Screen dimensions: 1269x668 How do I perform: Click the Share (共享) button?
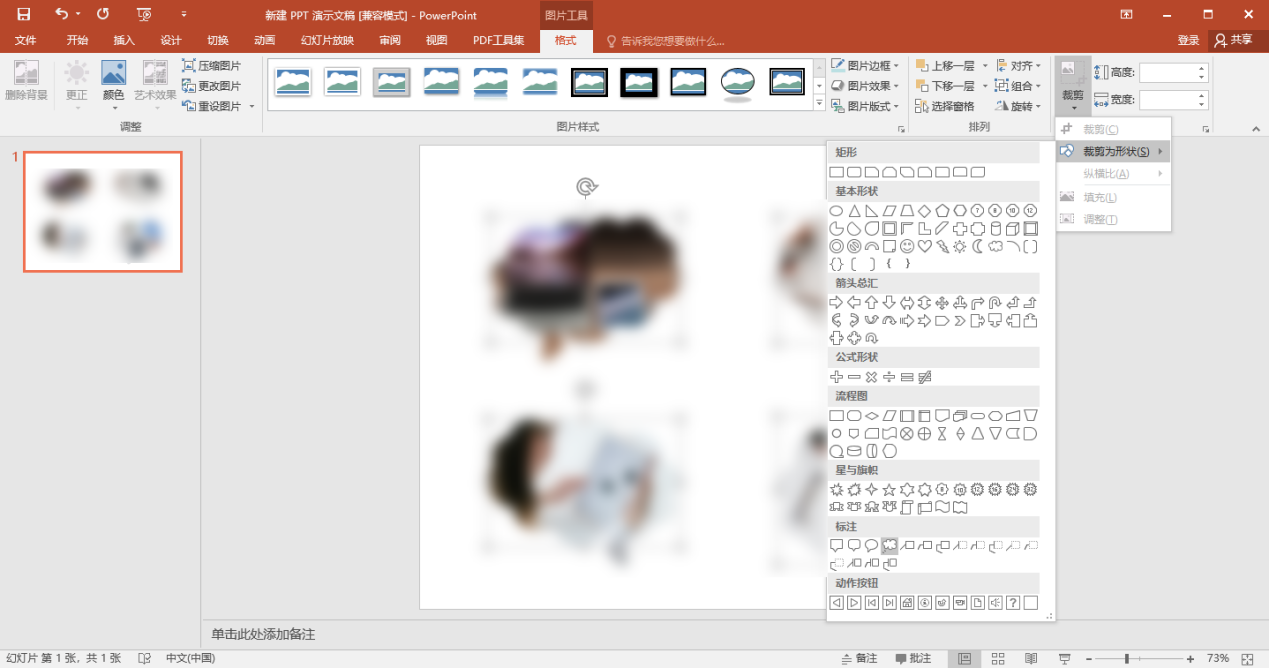[1232, 40]
